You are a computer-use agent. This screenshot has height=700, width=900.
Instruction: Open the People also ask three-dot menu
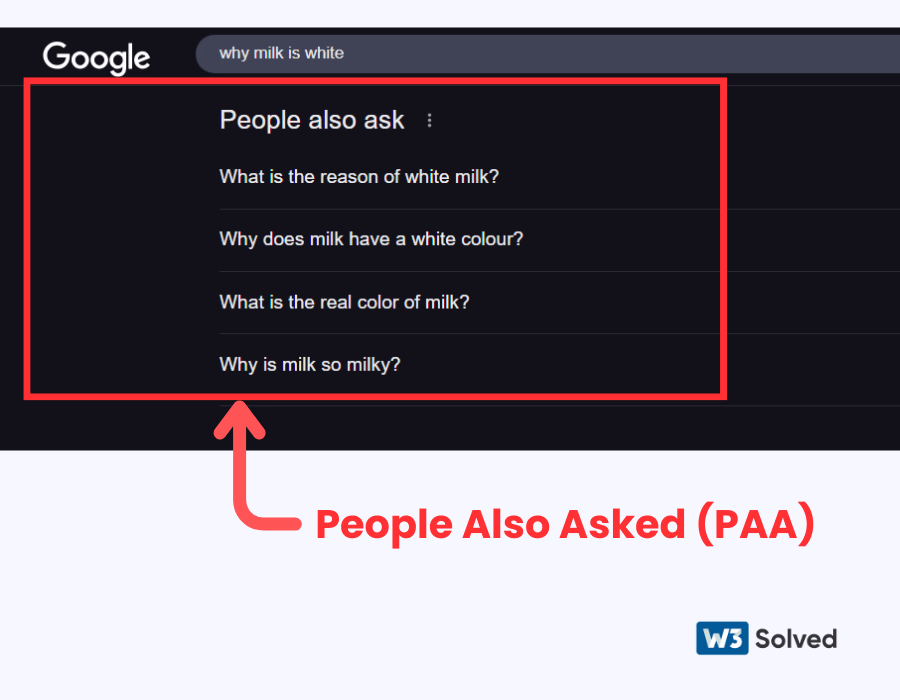coord(429,120)
